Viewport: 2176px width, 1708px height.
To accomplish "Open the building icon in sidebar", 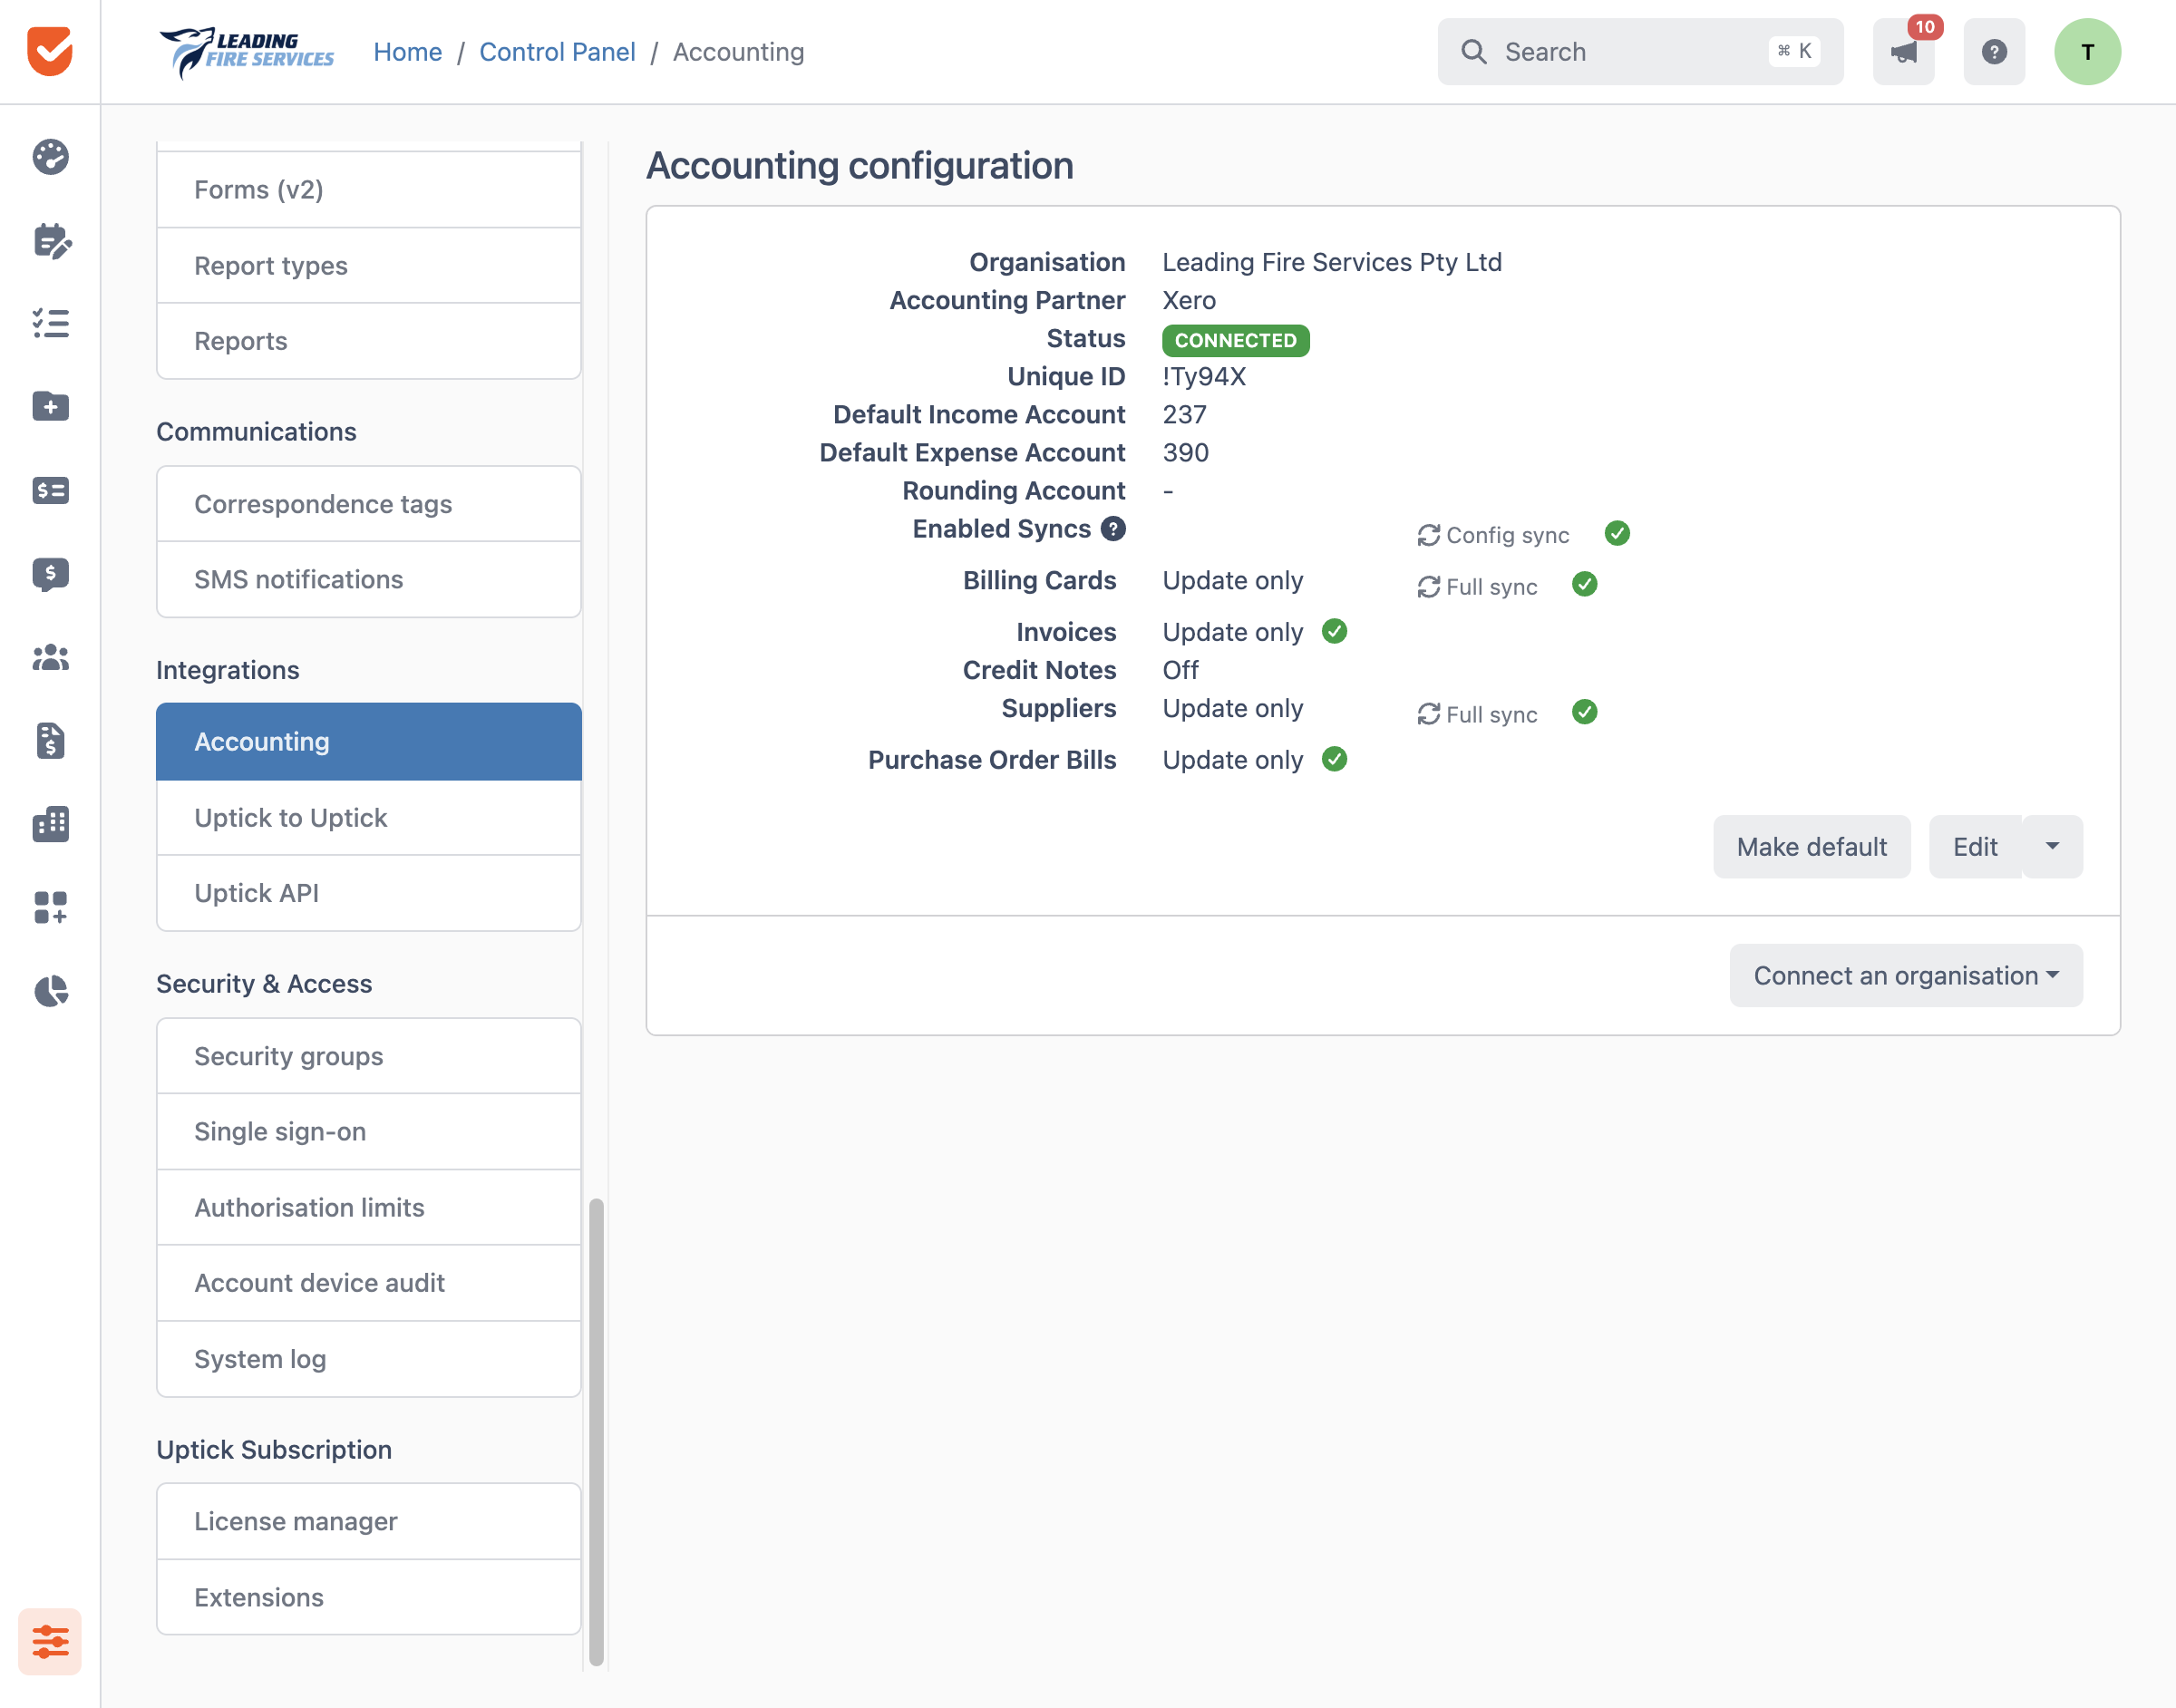I will point(50,824).
